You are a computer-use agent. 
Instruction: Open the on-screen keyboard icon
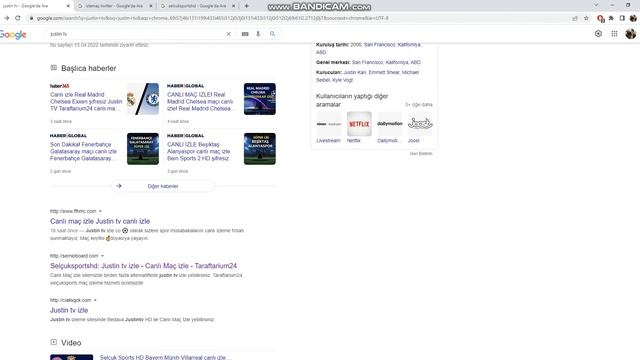pyautogui.click(x=245, y=34)
